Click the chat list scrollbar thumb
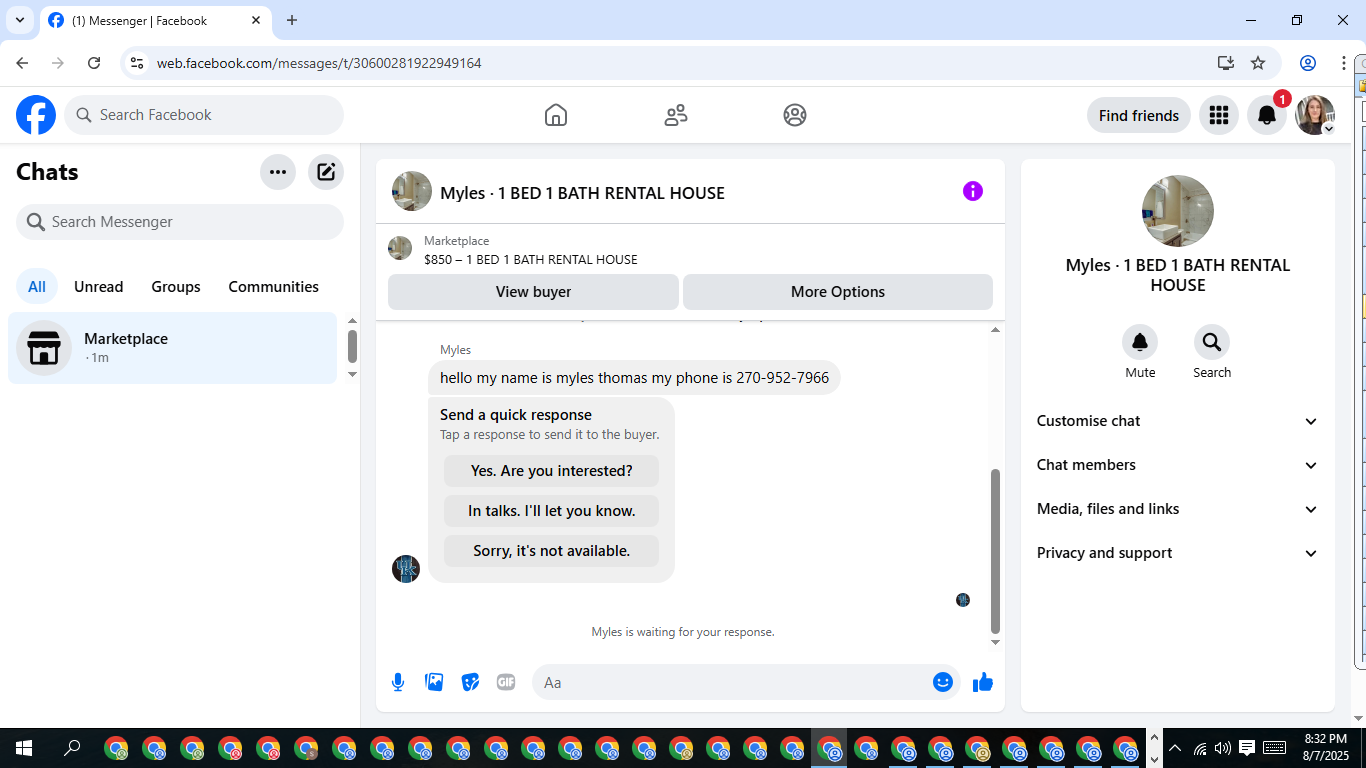Image resolution: width=1366 pixels, height=768 pixels. point(352,346)
